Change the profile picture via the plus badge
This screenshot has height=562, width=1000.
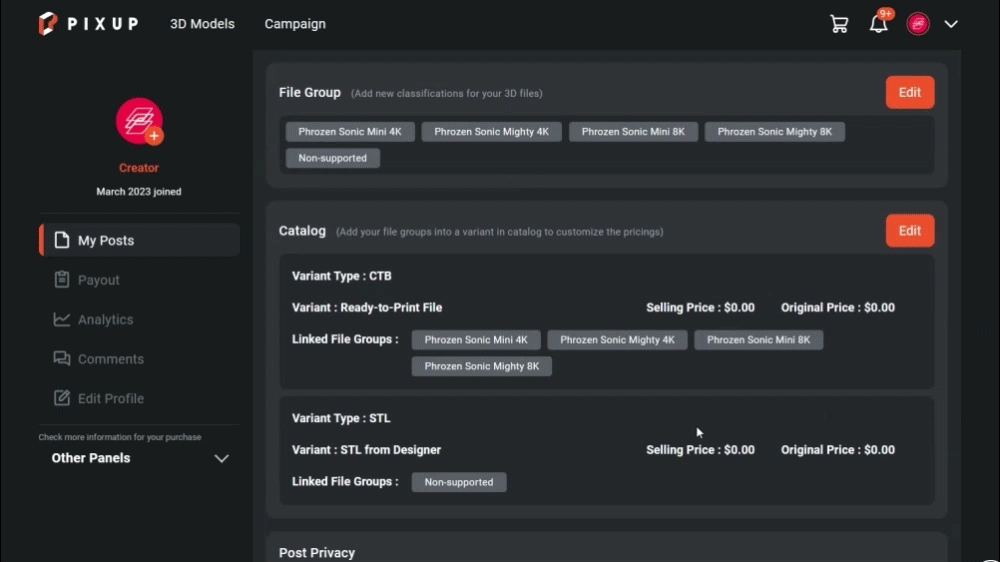pyautogui.click(x=154, y=136)
